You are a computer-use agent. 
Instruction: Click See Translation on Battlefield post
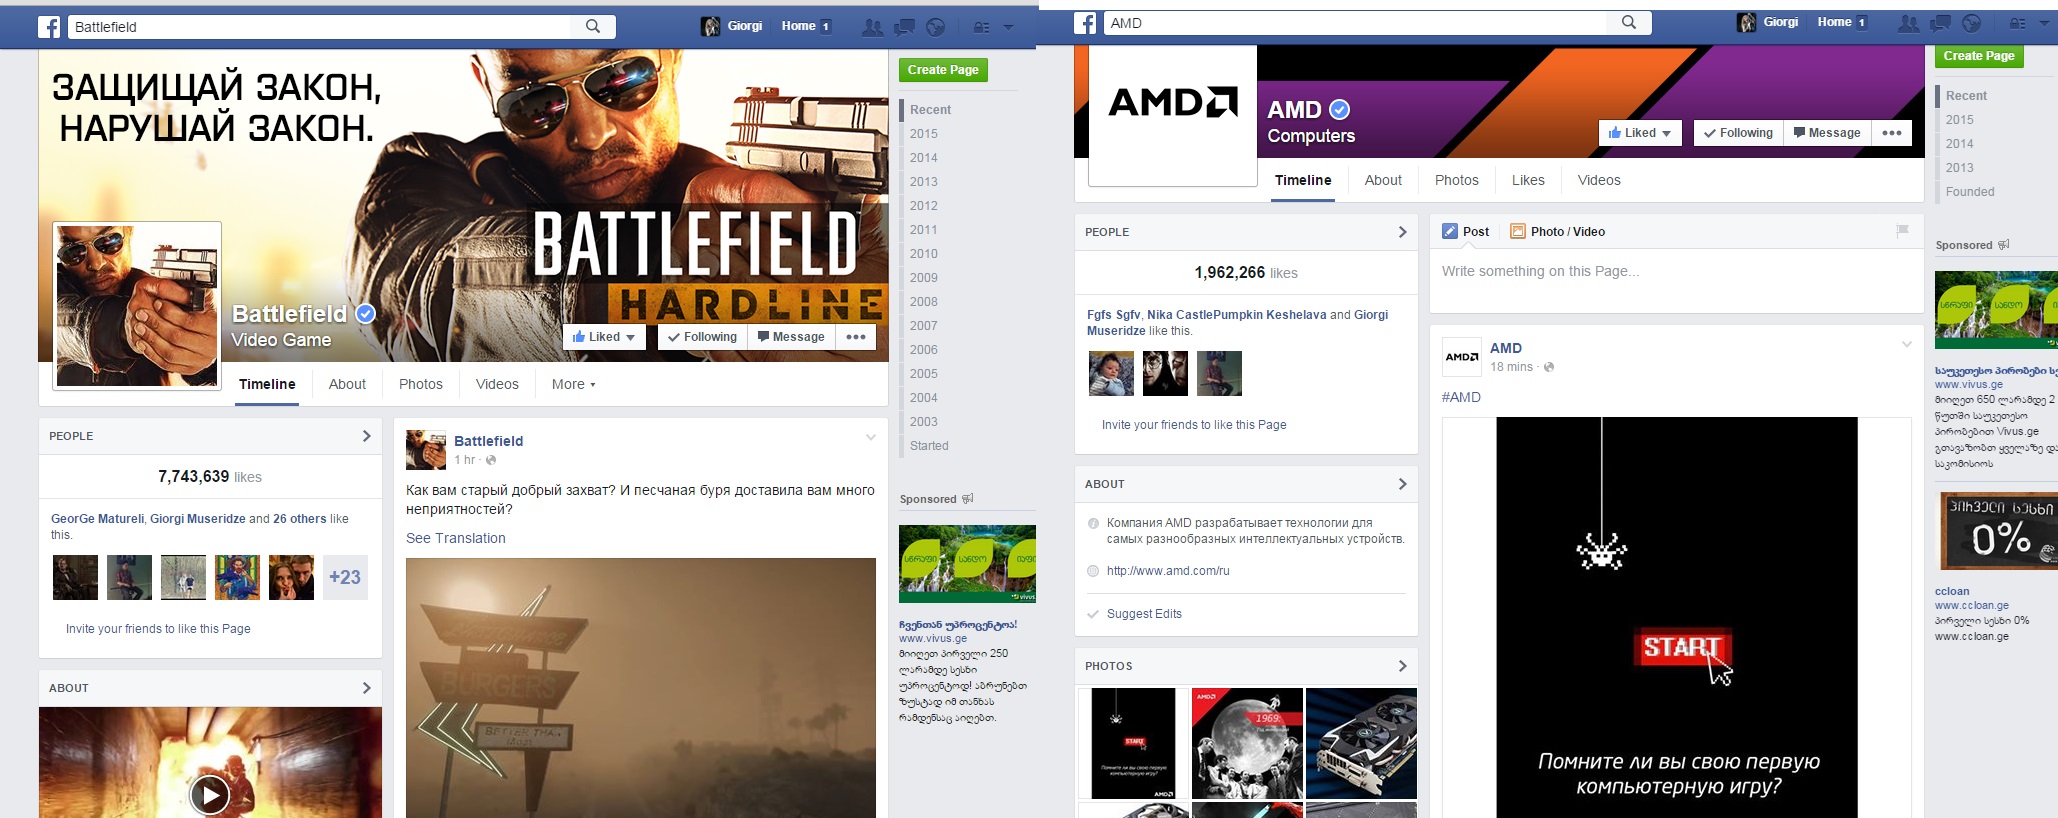tap(456, 538)
